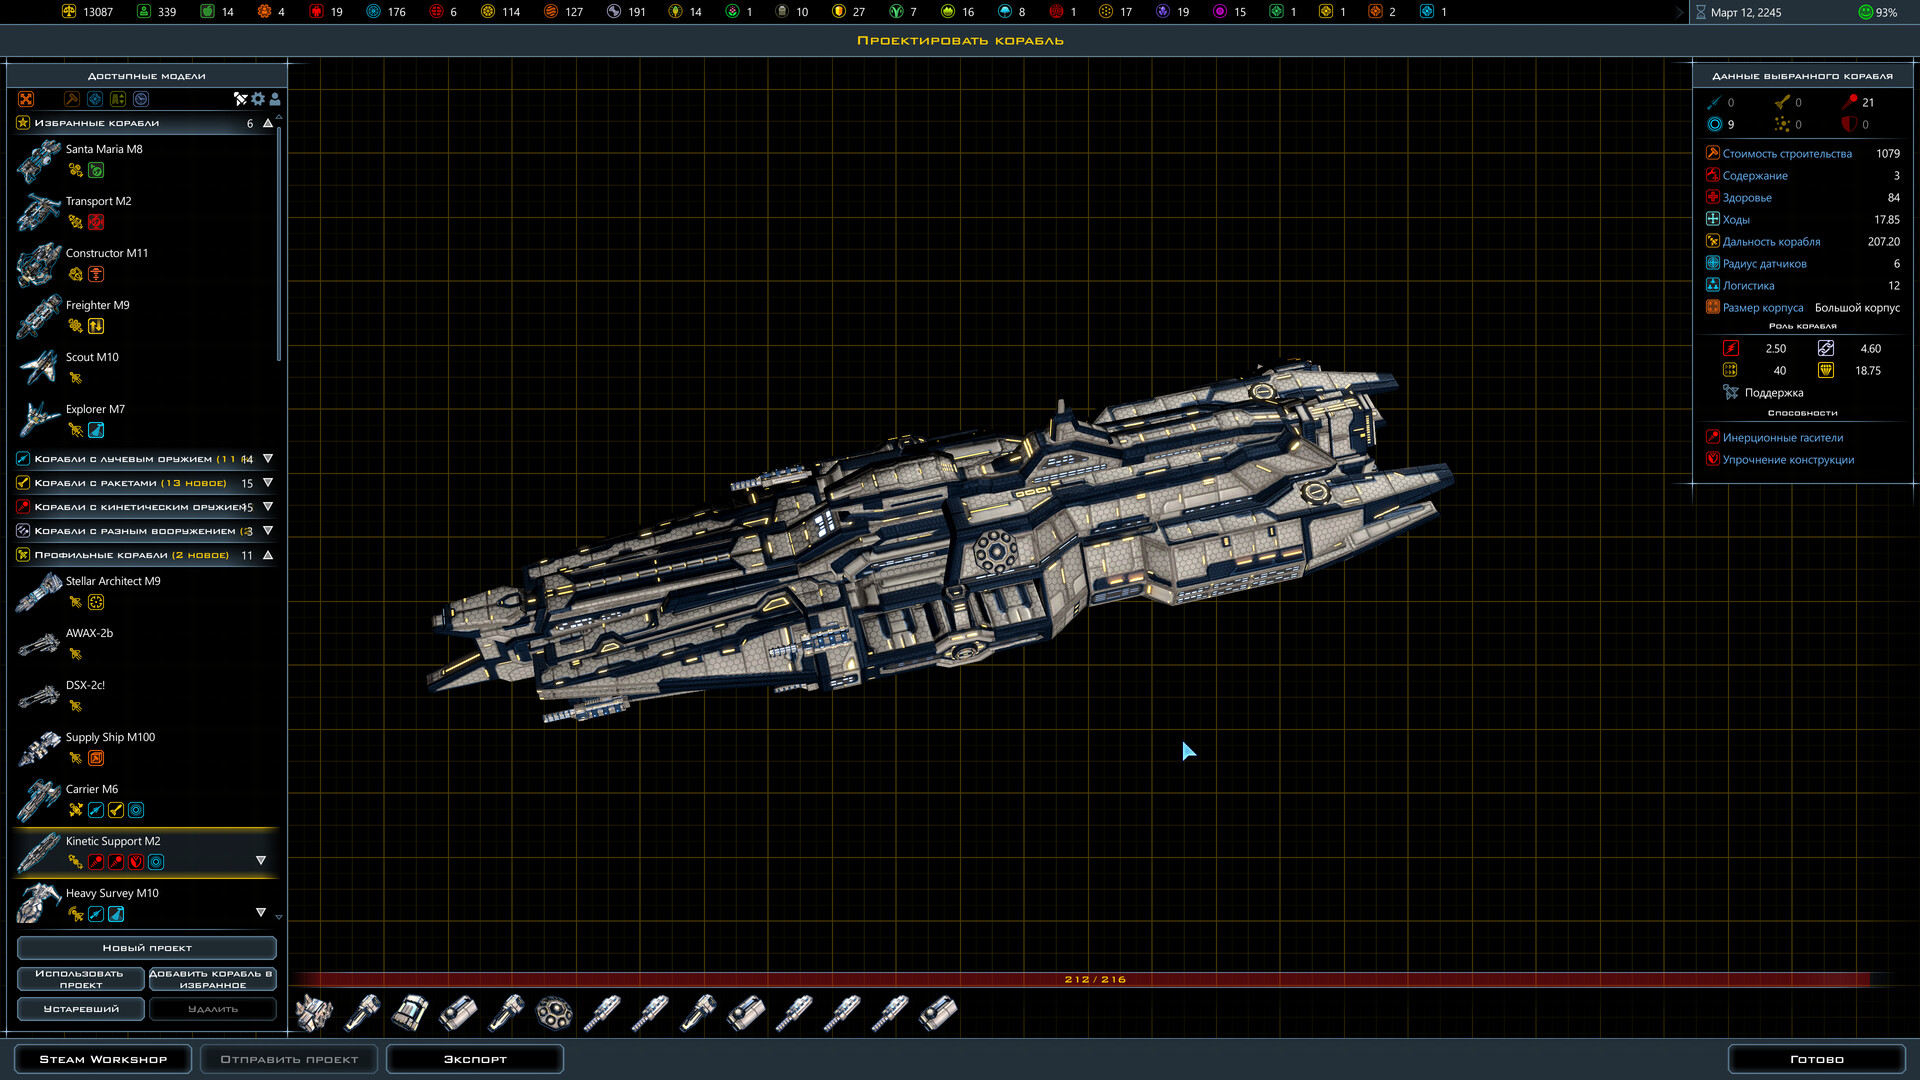Select the orange all-ships filter icon
The image size is (1920, 1080).
(26, 99)
